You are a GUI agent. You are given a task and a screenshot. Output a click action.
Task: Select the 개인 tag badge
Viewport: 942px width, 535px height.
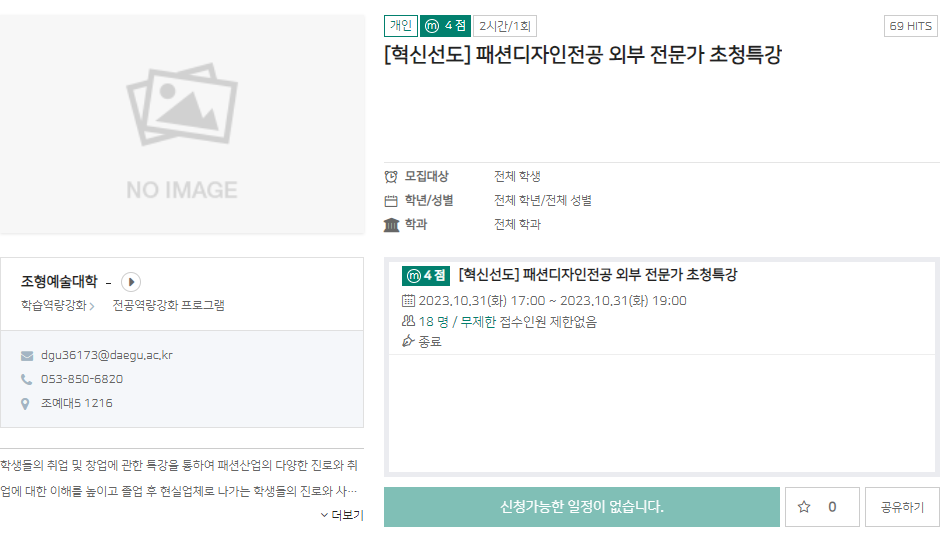(x=400, y=26)
